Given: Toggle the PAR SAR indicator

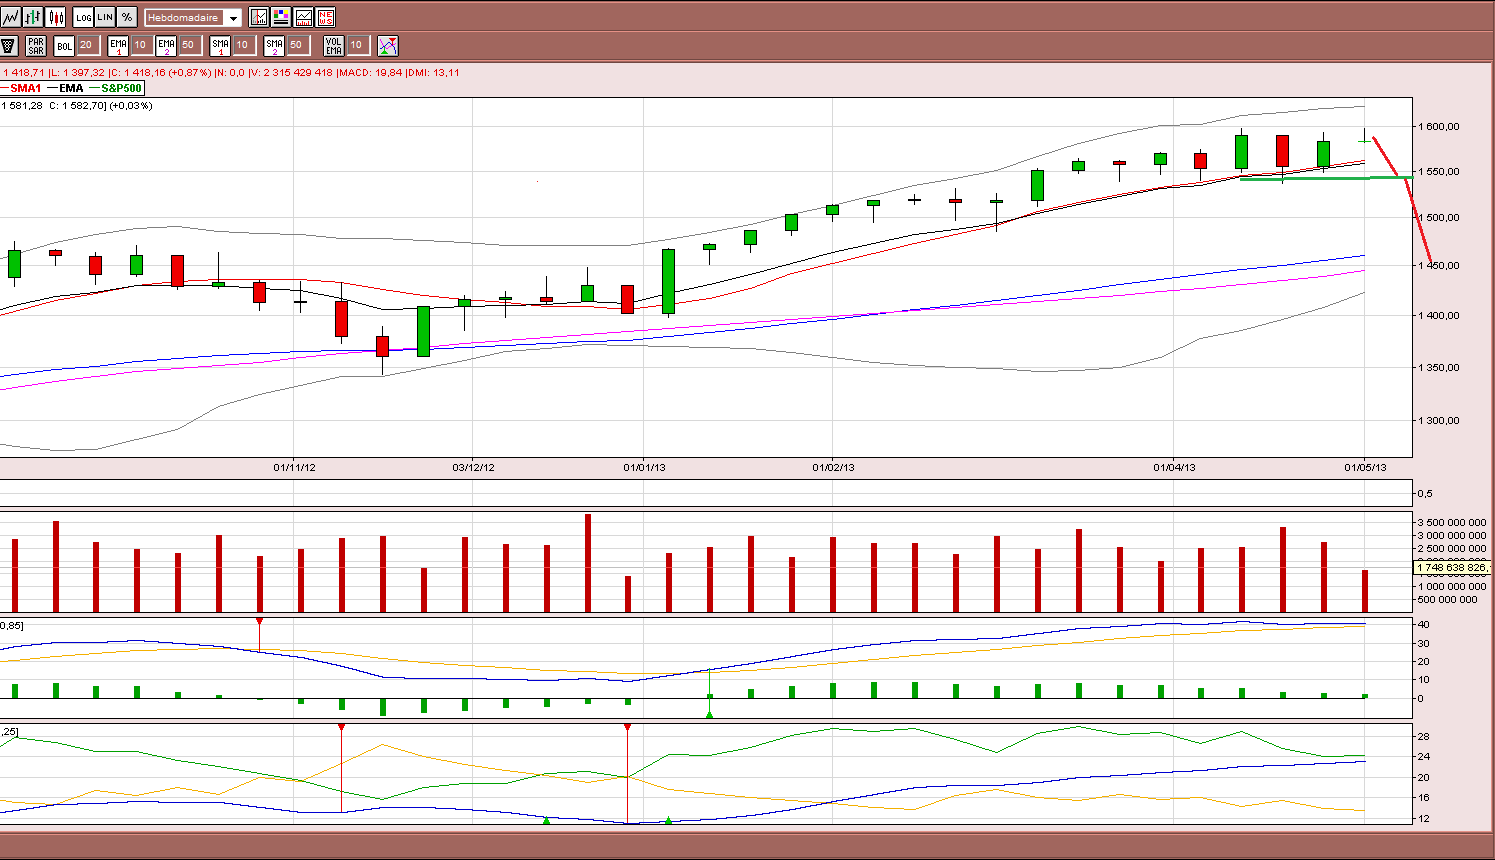Looking at the screenshot, I should click(x=36, y=45).
